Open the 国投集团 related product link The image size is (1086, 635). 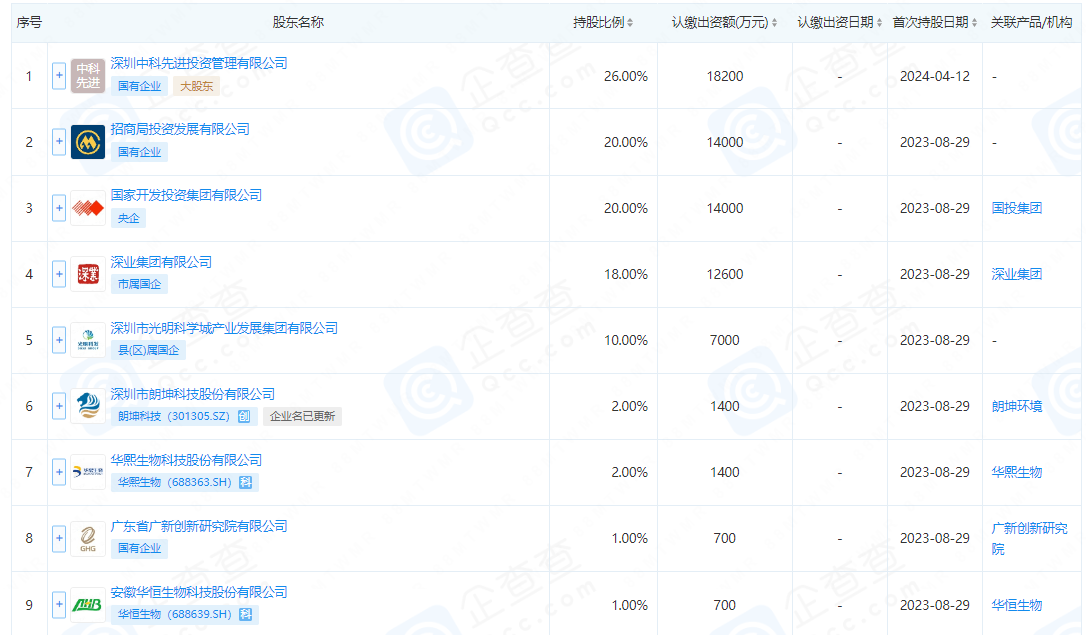(1016, 208)
